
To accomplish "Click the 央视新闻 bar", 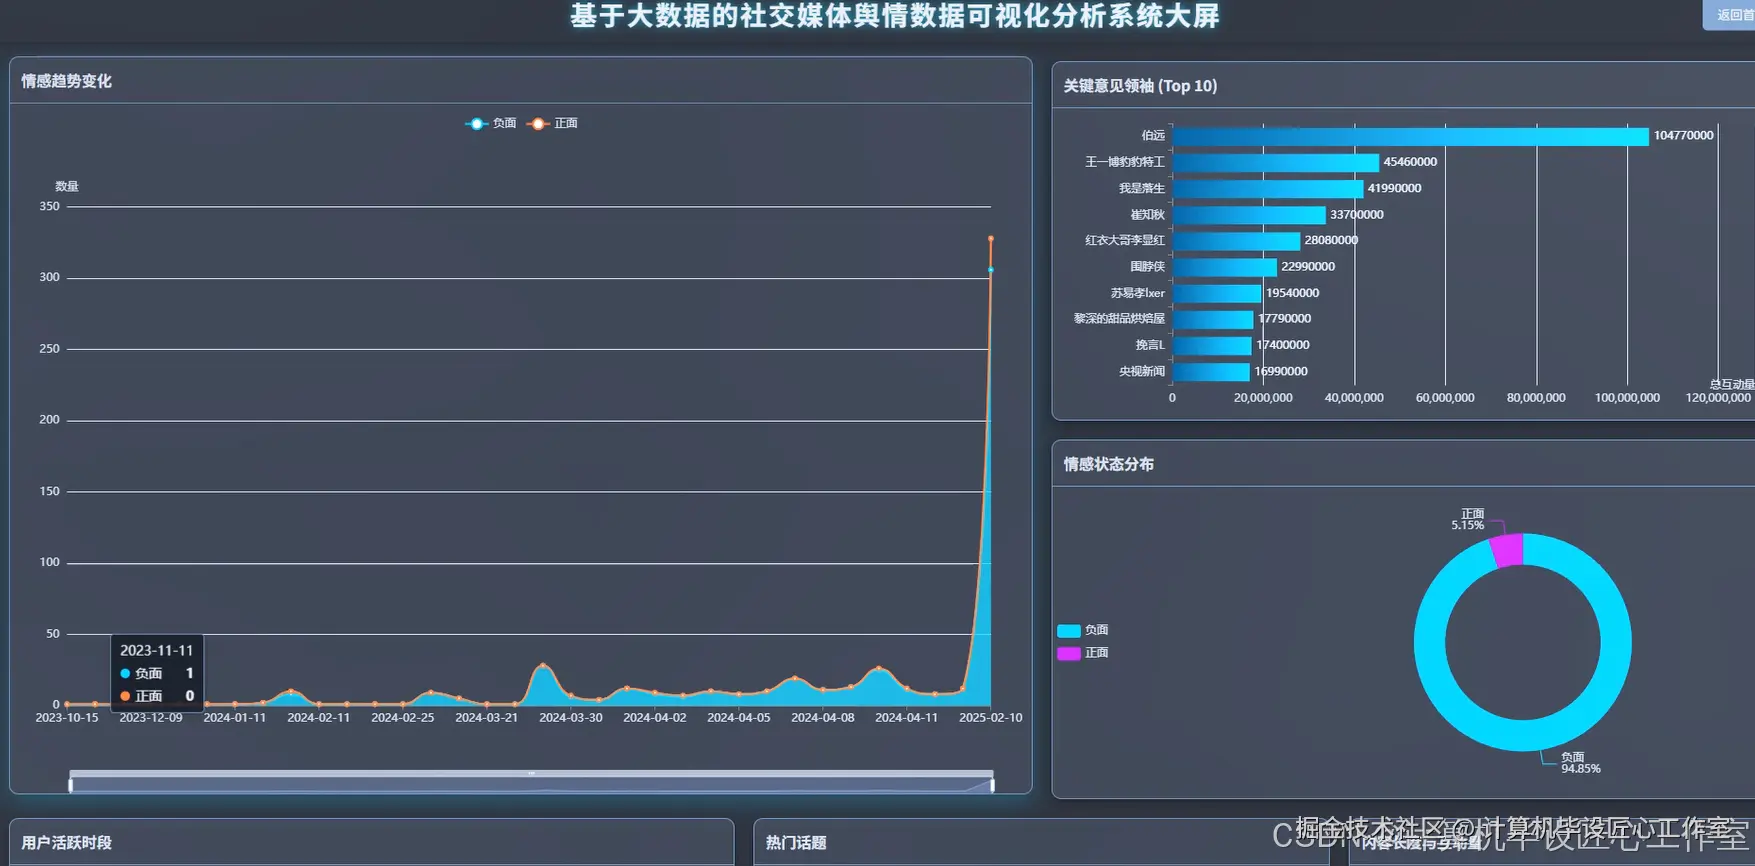I will pyautogui.click(x=1210, y=372).
